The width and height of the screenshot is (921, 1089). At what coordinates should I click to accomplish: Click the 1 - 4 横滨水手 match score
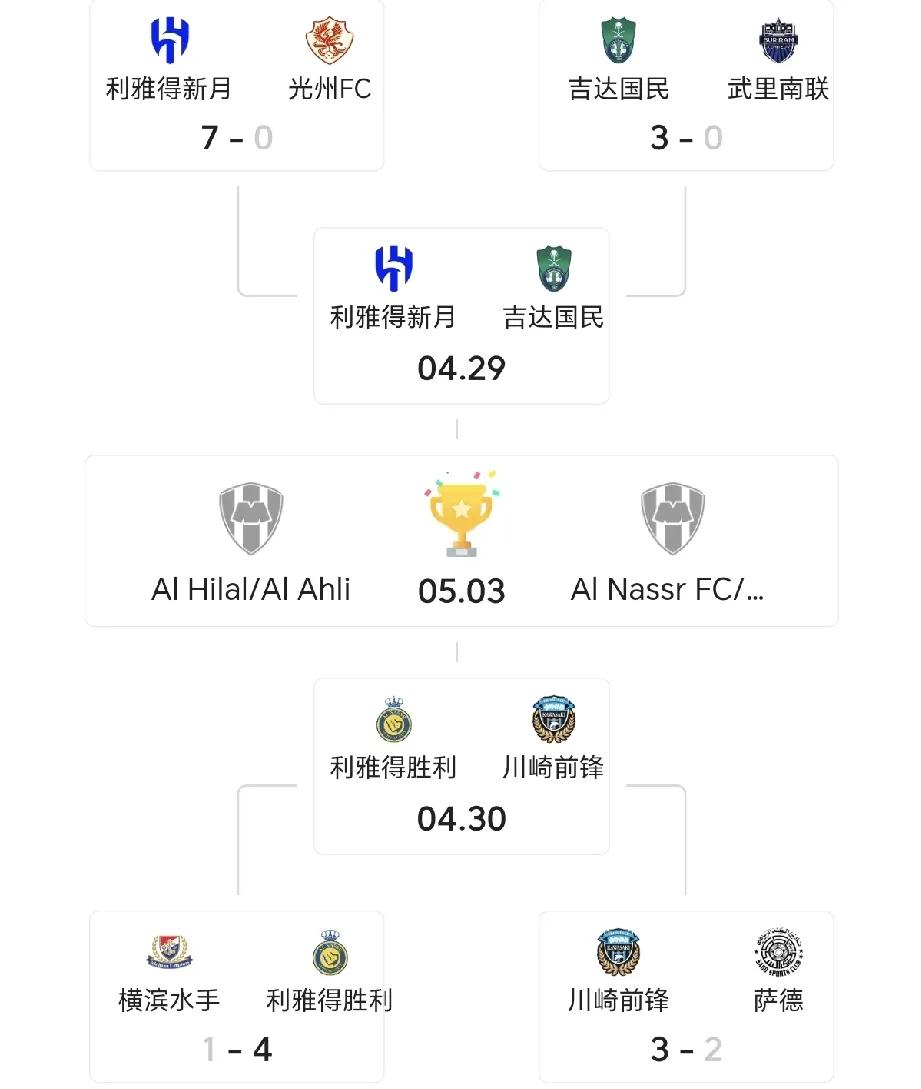(x=236, y=1049)
